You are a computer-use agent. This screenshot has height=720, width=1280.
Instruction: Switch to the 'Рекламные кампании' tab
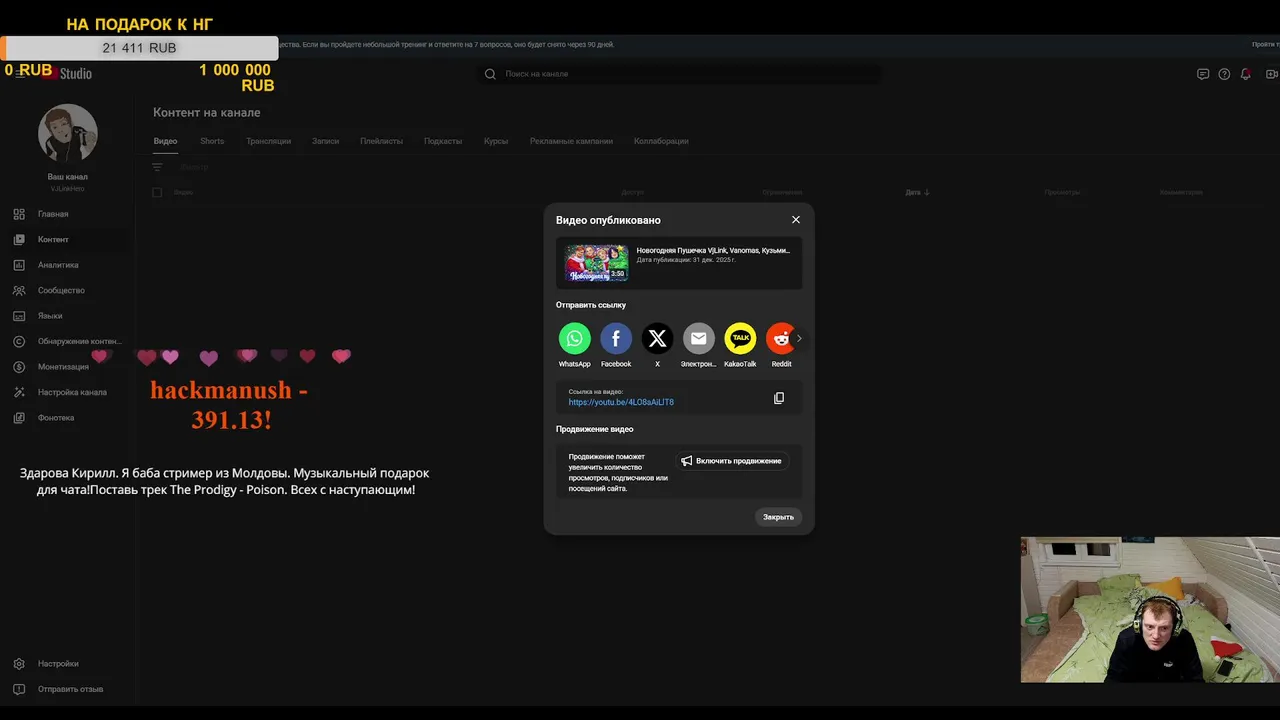coord(571,141)
